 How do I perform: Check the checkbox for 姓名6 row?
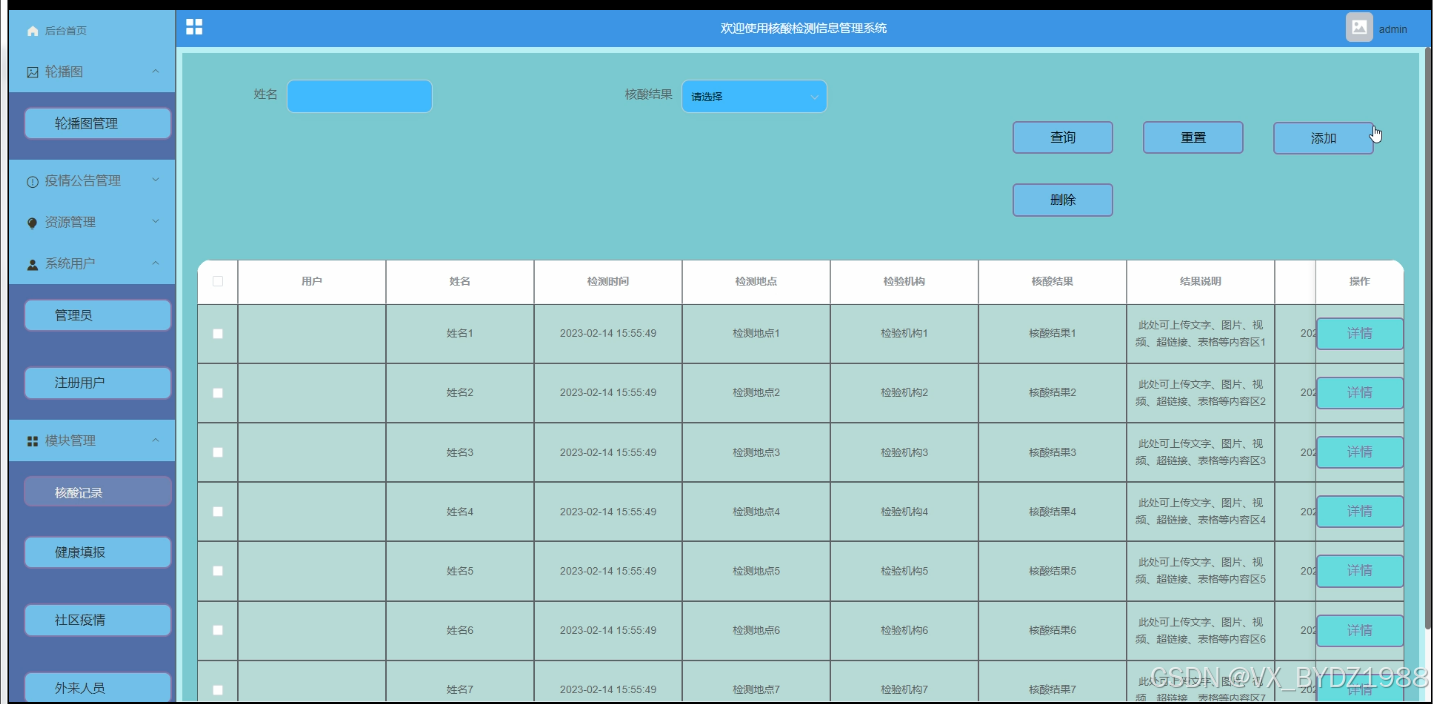point(217,630)
